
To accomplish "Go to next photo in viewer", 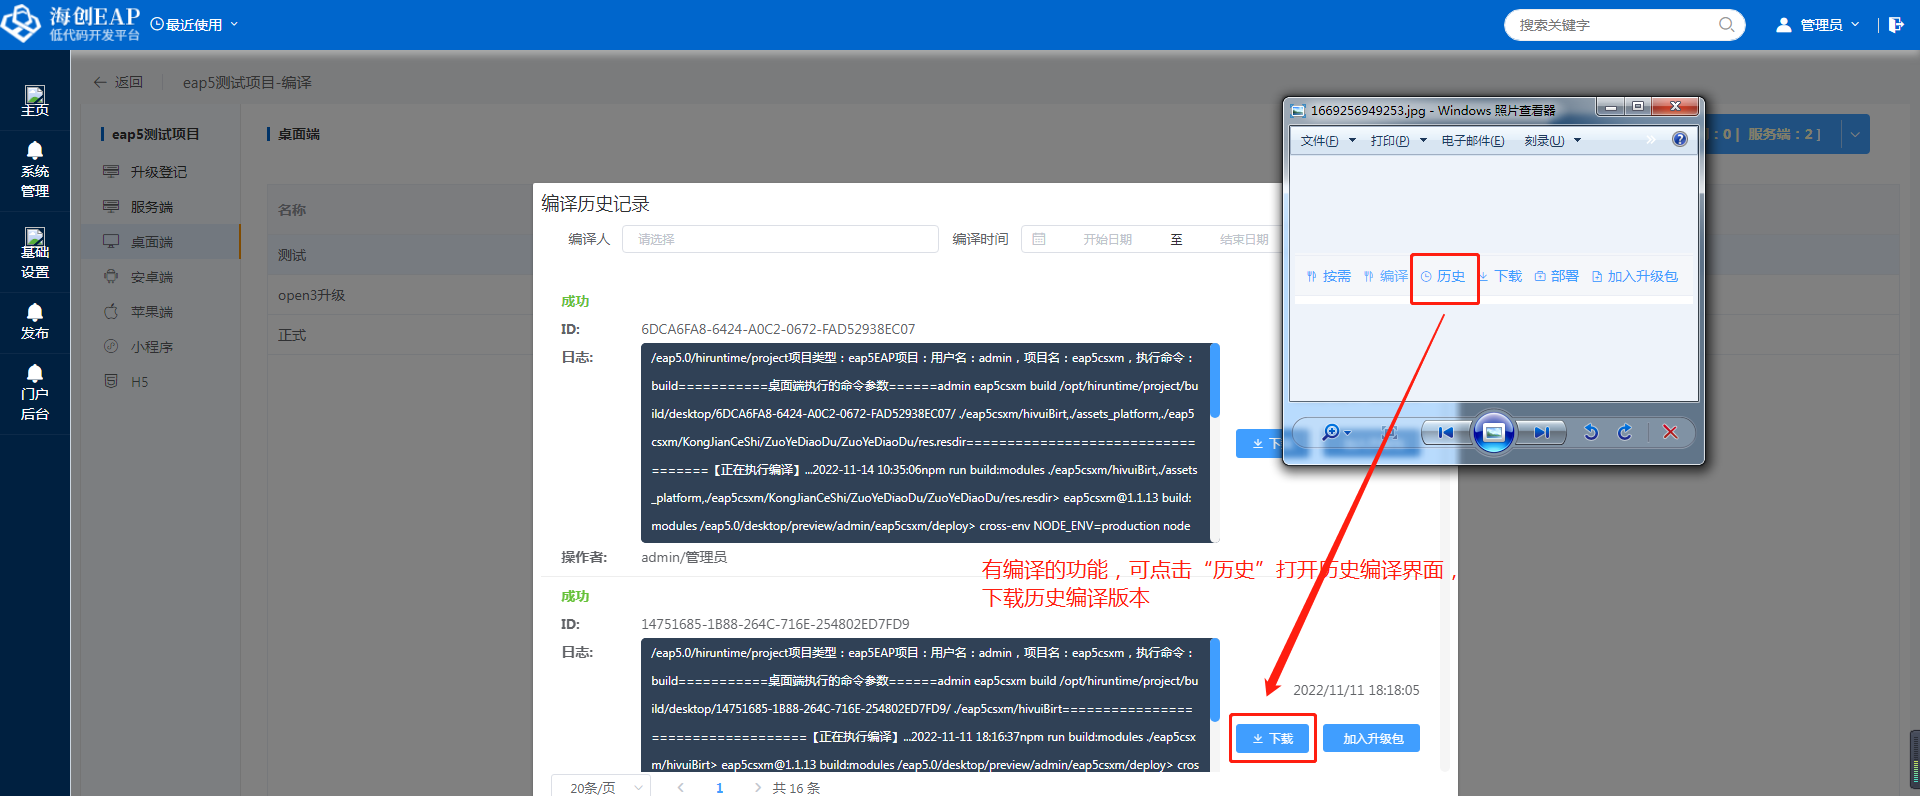I will (x=1541, y=432).
